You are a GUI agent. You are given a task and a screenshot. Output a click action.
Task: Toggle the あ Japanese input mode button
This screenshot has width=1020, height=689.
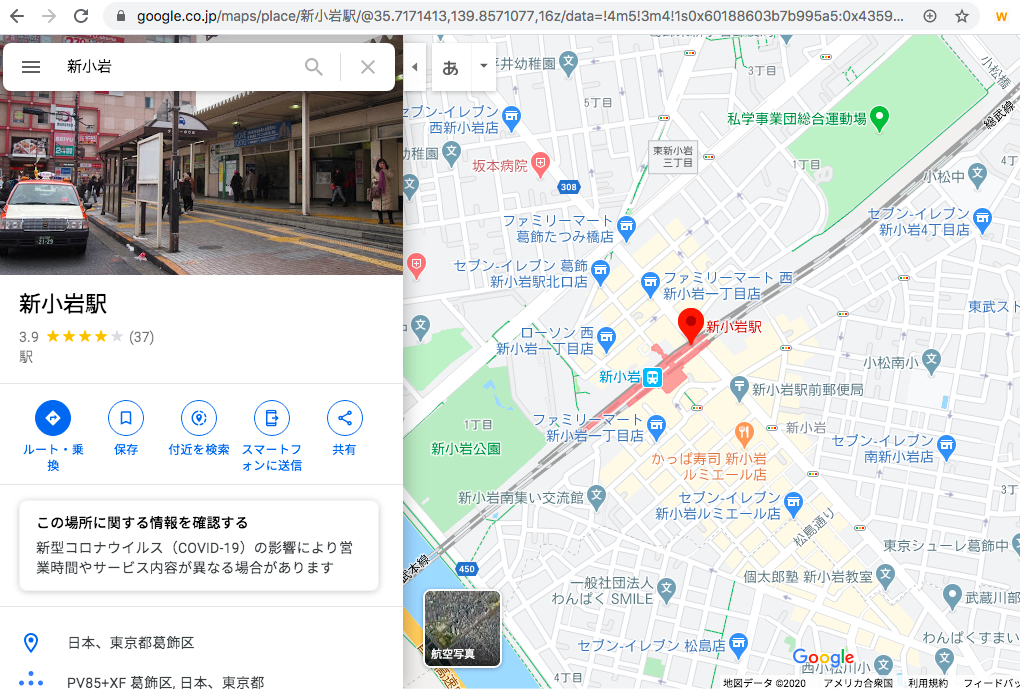point(451,67)
